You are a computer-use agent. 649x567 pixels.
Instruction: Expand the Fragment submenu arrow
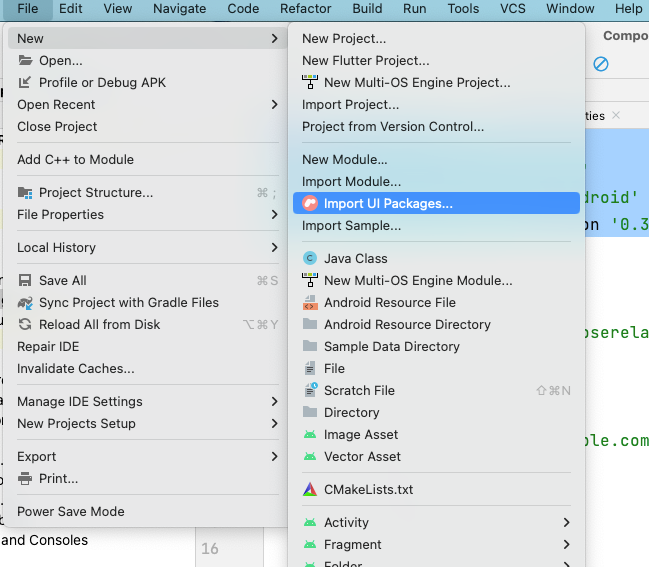point(567,544)
